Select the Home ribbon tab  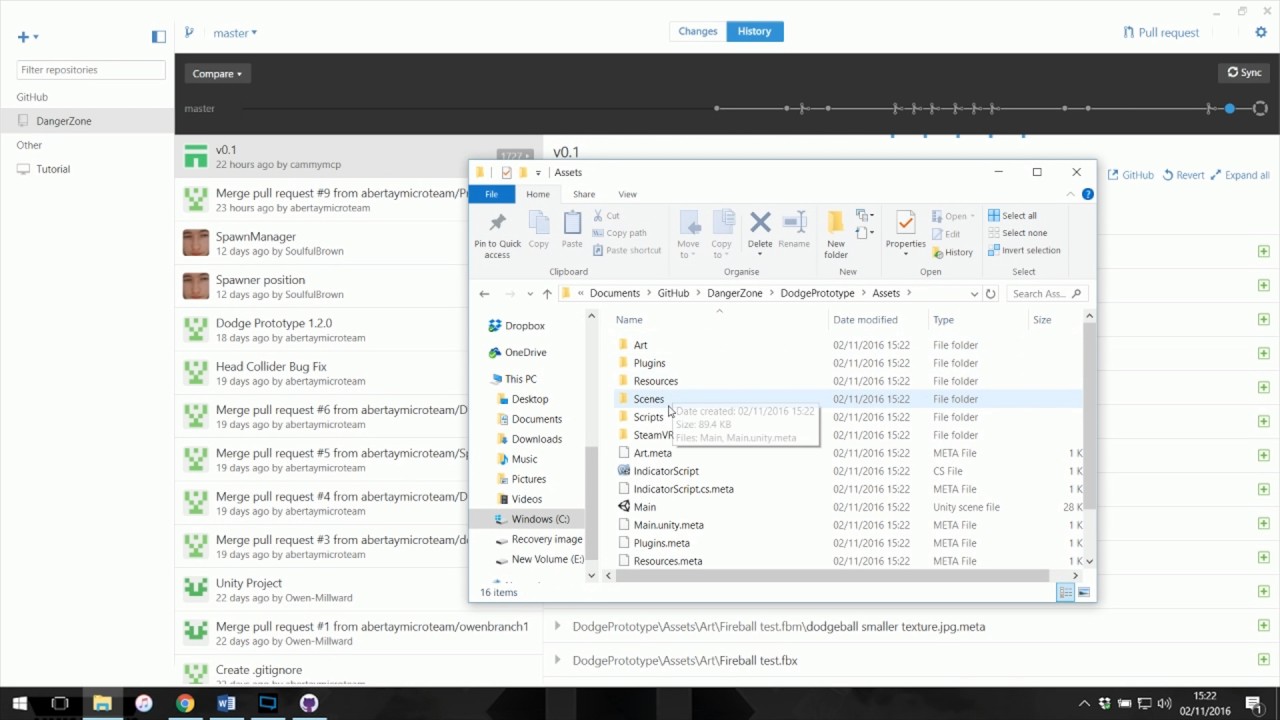538,194
